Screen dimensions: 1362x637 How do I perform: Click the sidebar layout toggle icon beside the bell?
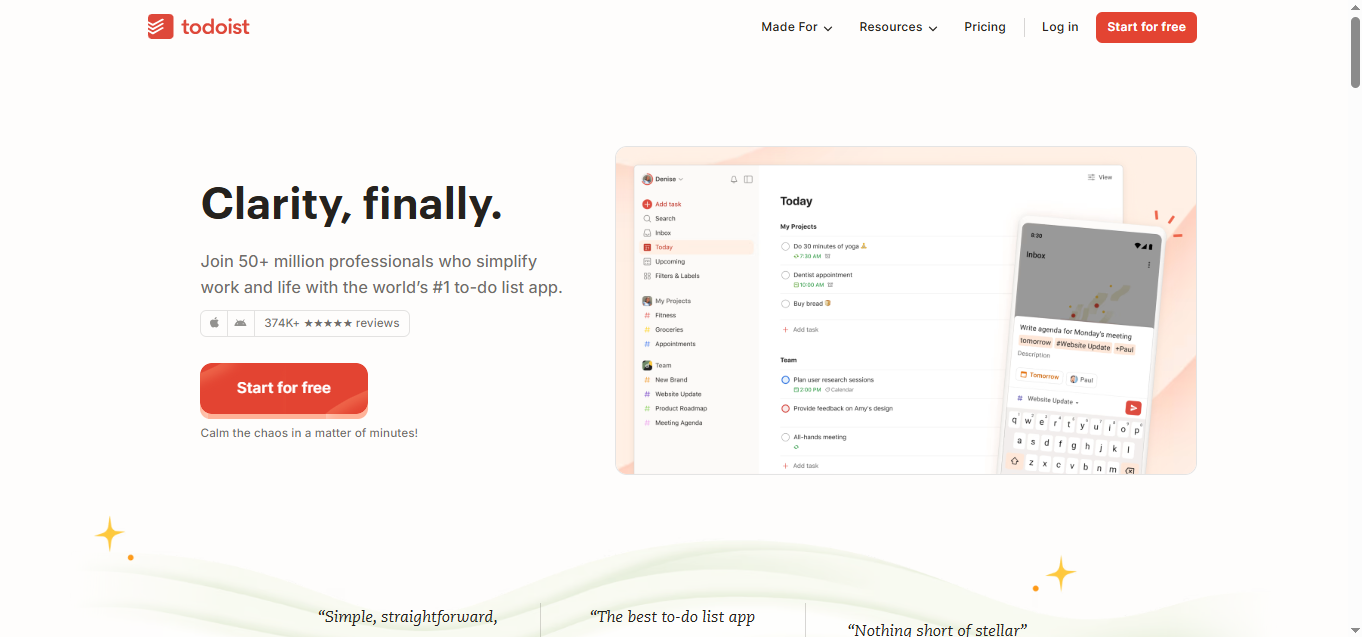coord(748,179)
